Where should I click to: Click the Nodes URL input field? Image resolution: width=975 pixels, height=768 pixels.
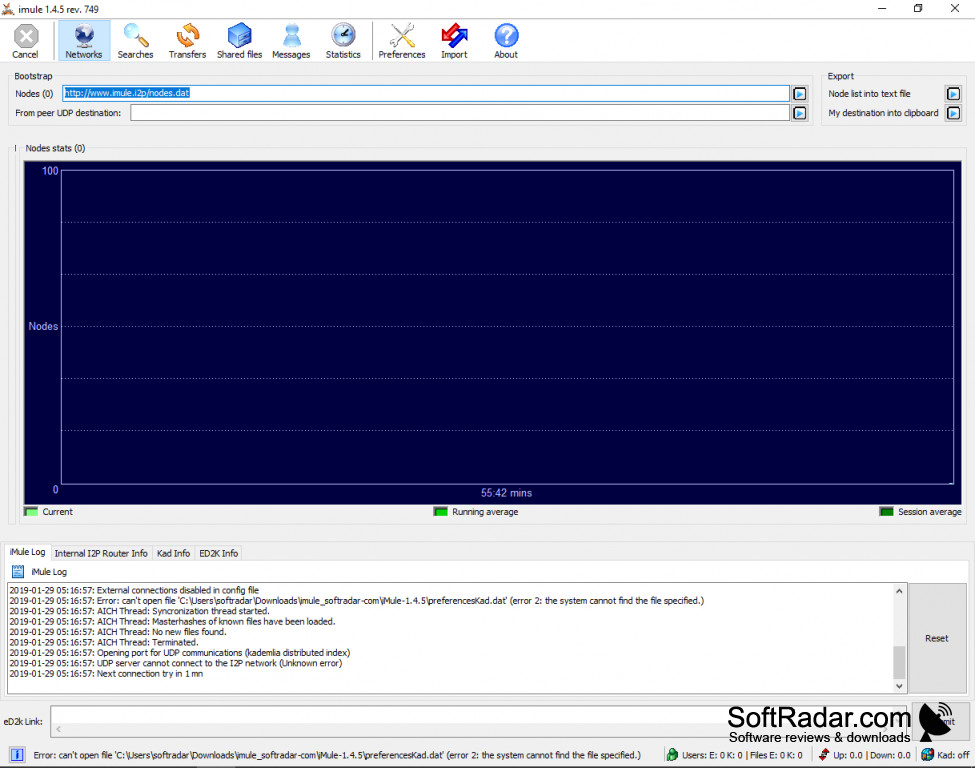[426, 93]
